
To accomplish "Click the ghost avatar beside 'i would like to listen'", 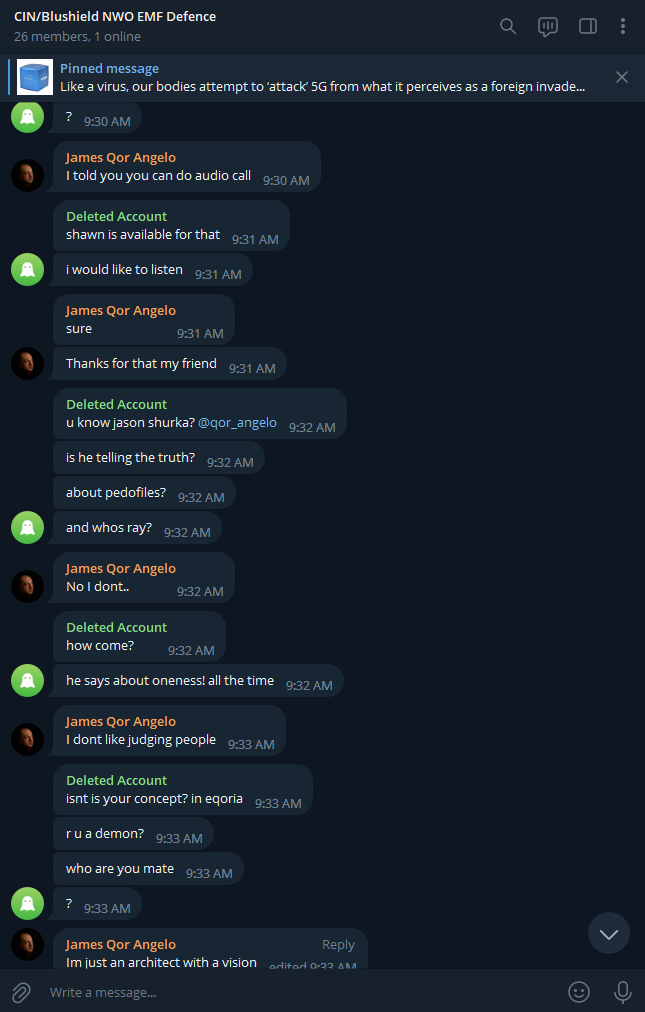I will [28, 269].
